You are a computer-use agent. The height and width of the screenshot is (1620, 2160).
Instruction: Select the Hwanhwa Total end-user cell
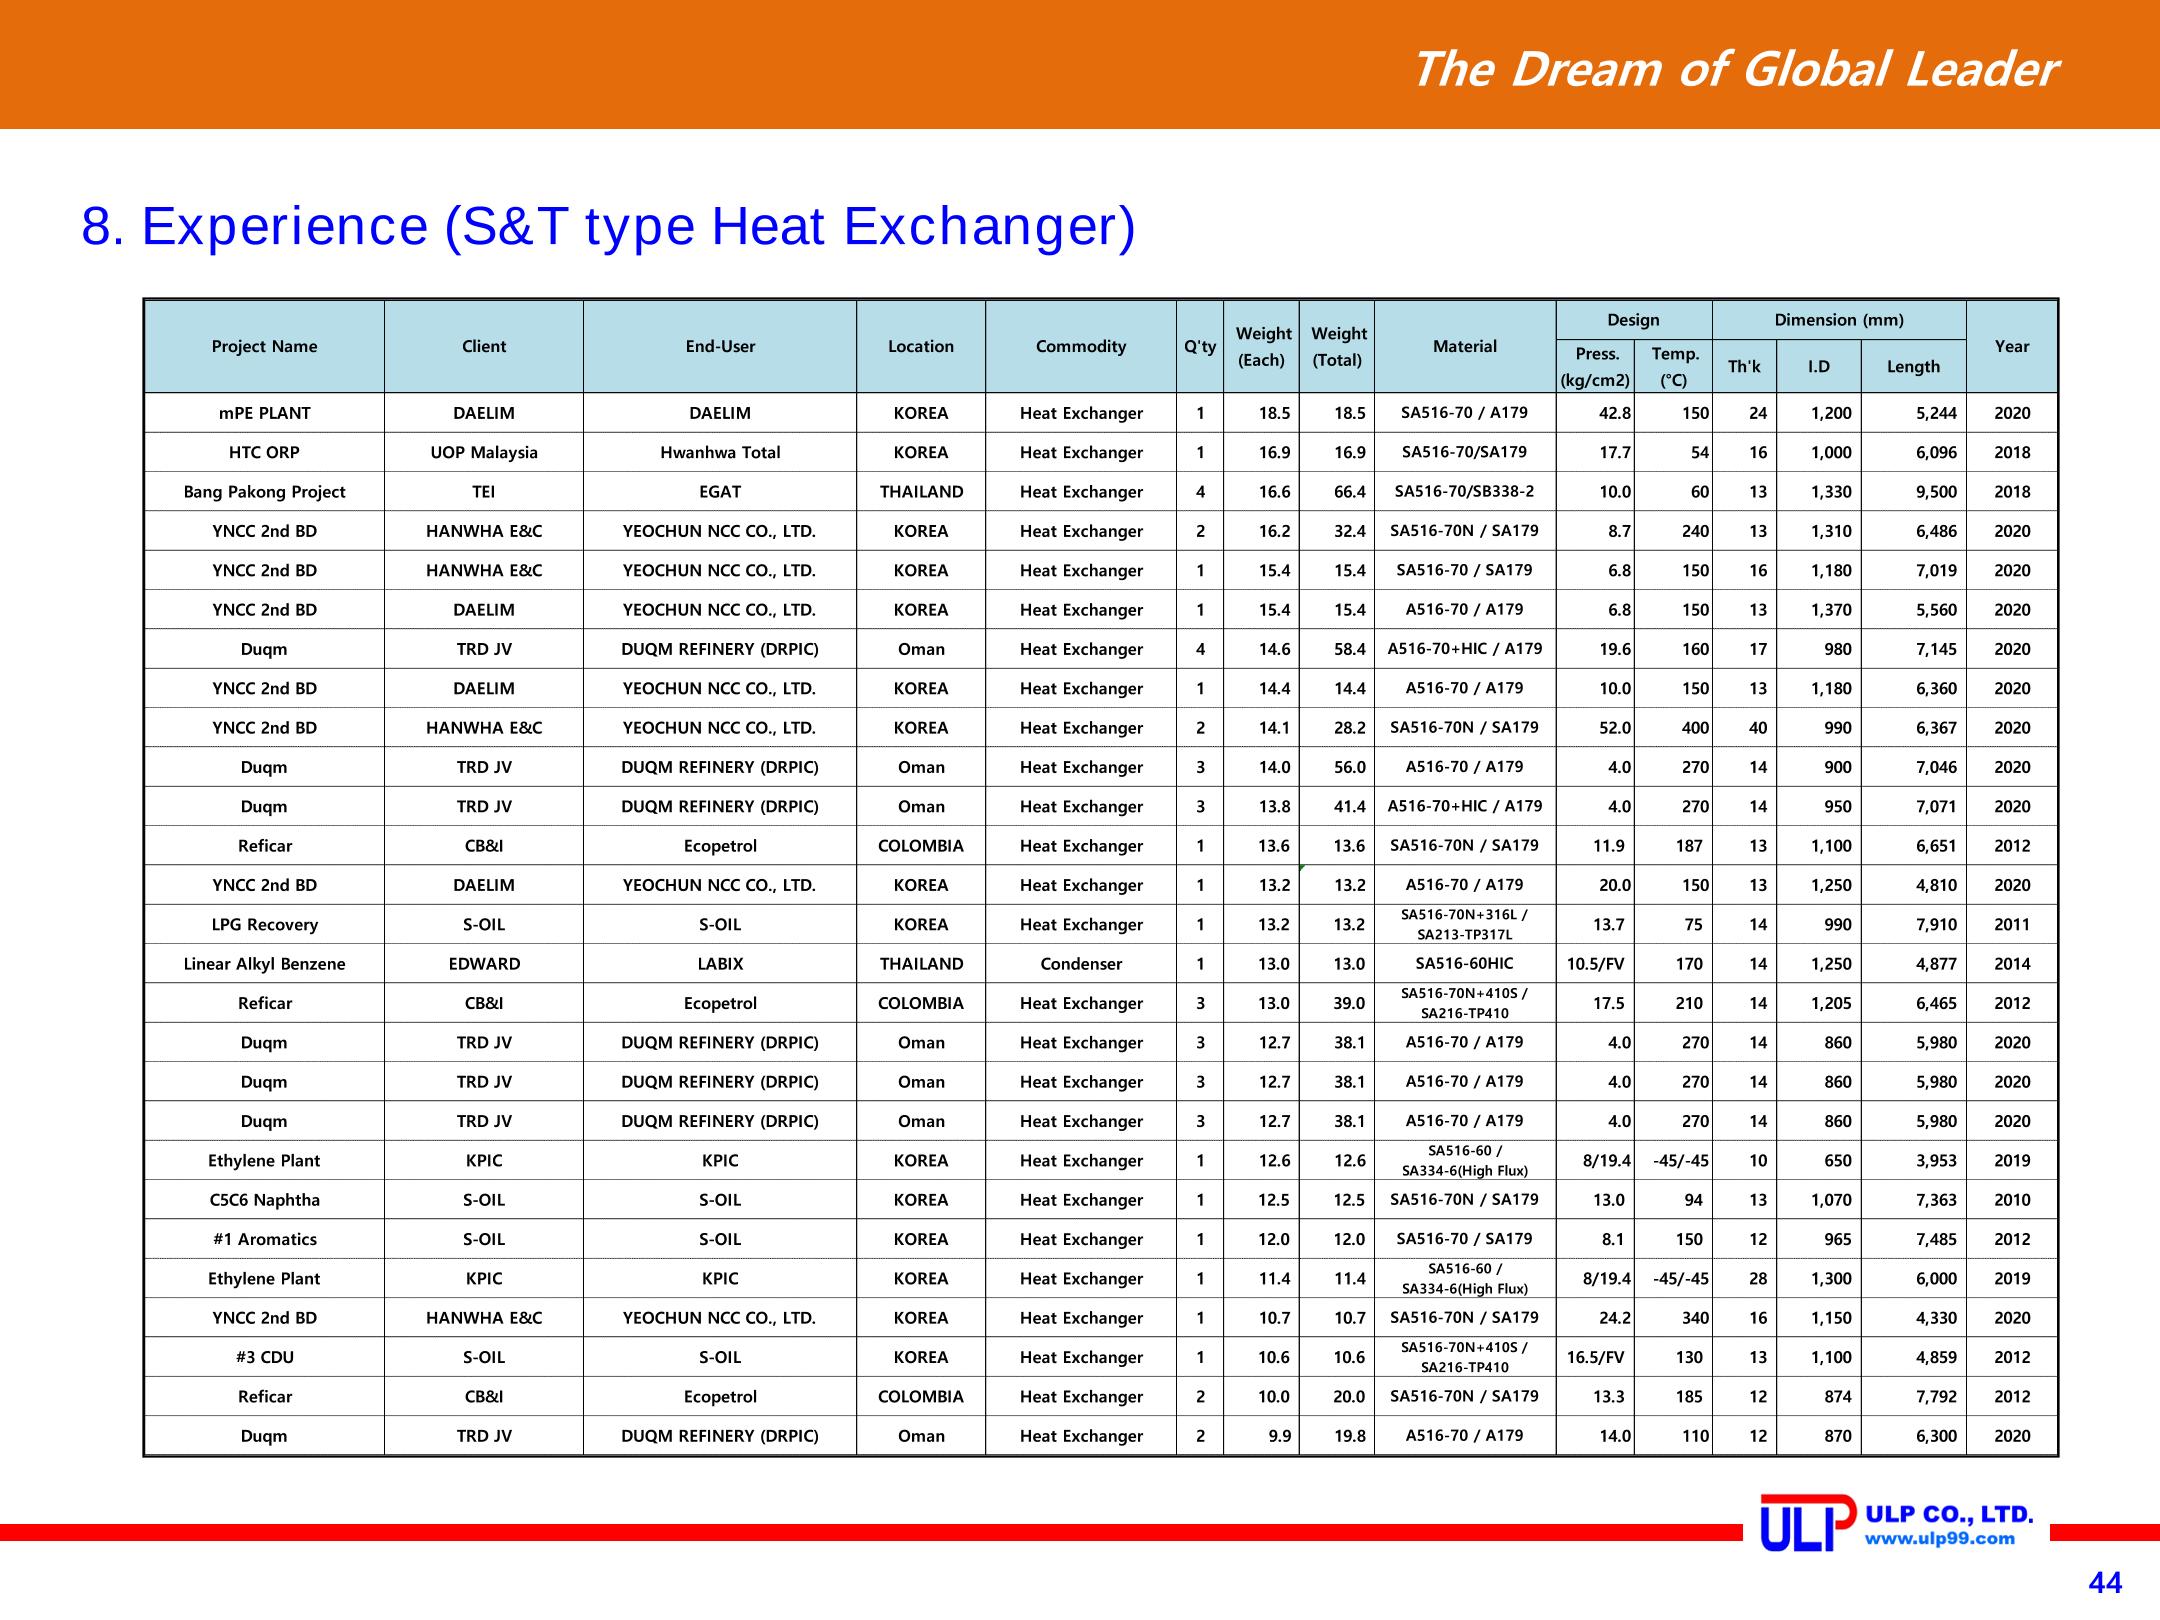click(x=720, y=452)
